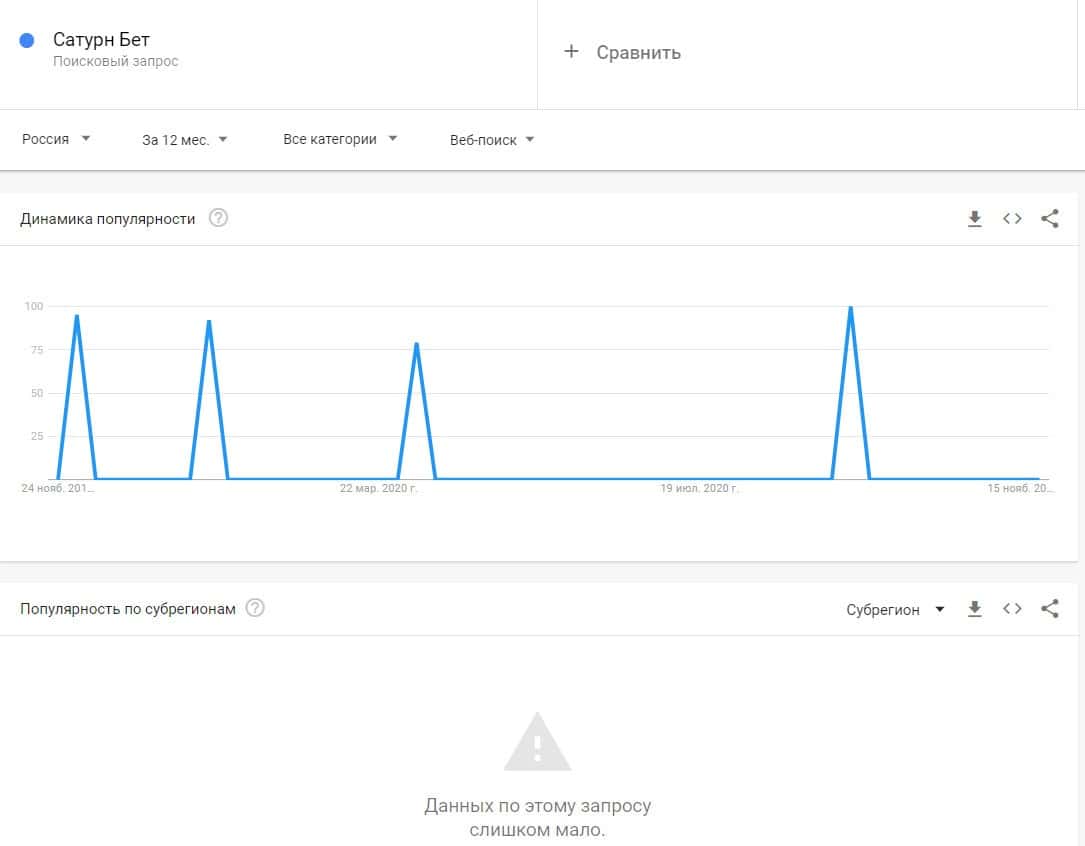Share the Динамика популярности chart
Screen dimensions: 1085x846
tap(1050, 219)
